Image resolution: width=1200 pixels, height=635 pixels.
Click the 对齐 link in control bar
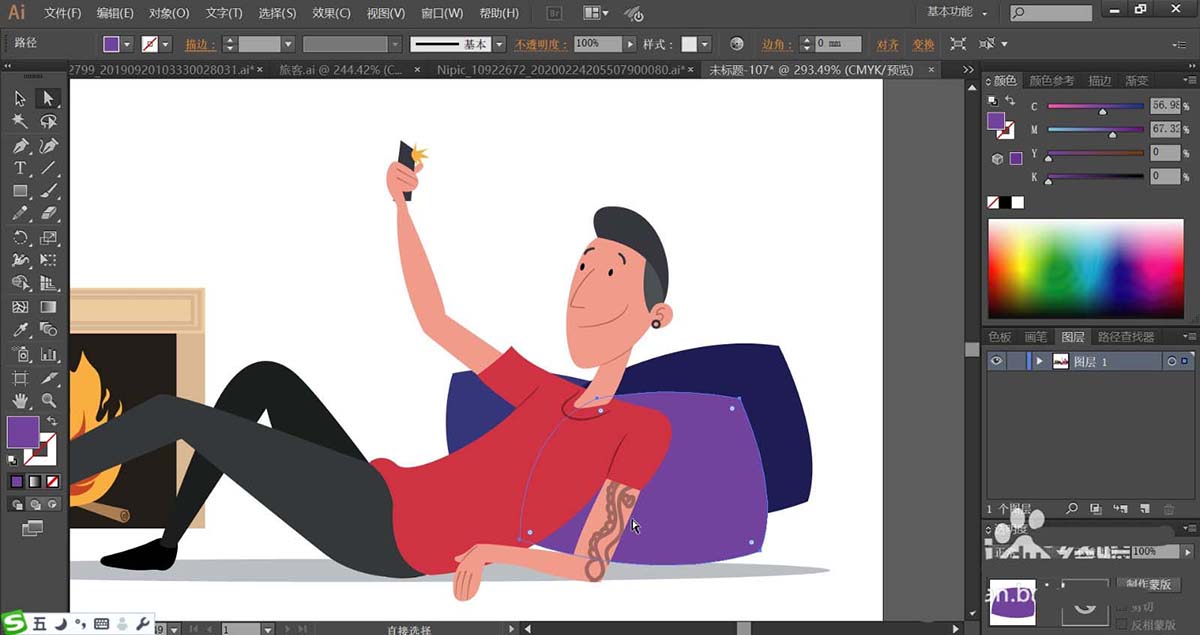pos(887,45)
